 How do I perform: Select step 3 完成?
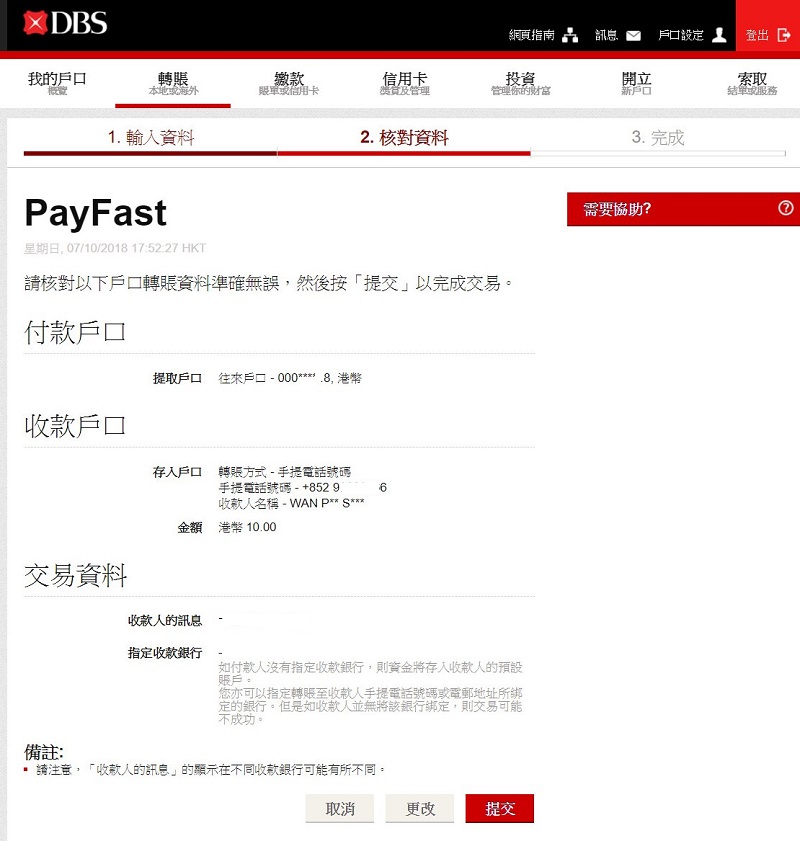(658, 138)
